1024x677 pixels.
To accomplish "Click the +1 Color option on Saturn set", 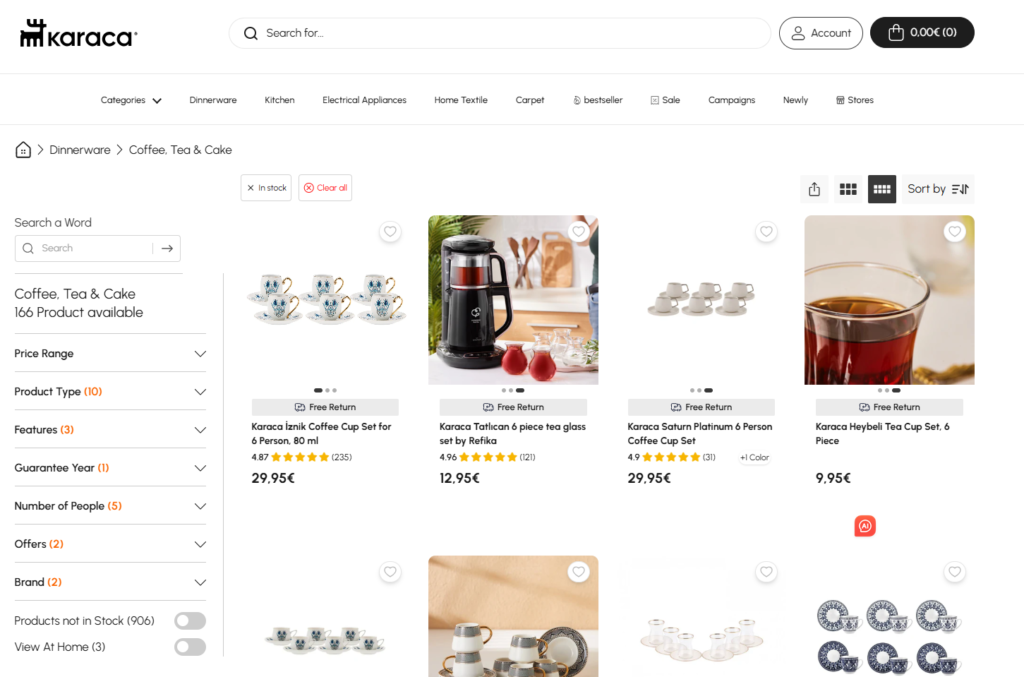I will point(754,458).
